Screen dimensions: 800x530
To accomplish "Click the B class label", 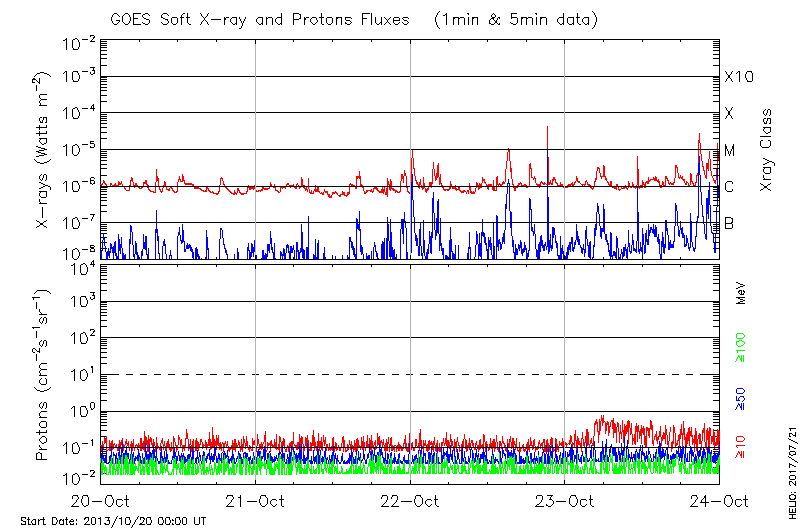I will [x=729, y=224].
